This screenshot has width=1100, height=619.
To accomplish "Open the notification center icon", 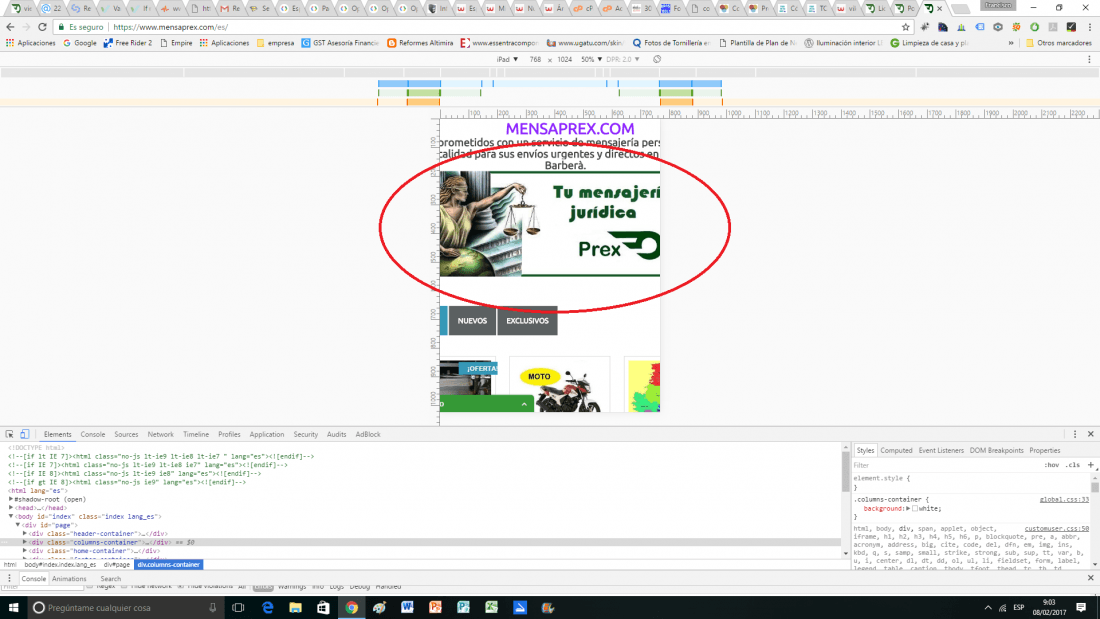I will 1081,608.
